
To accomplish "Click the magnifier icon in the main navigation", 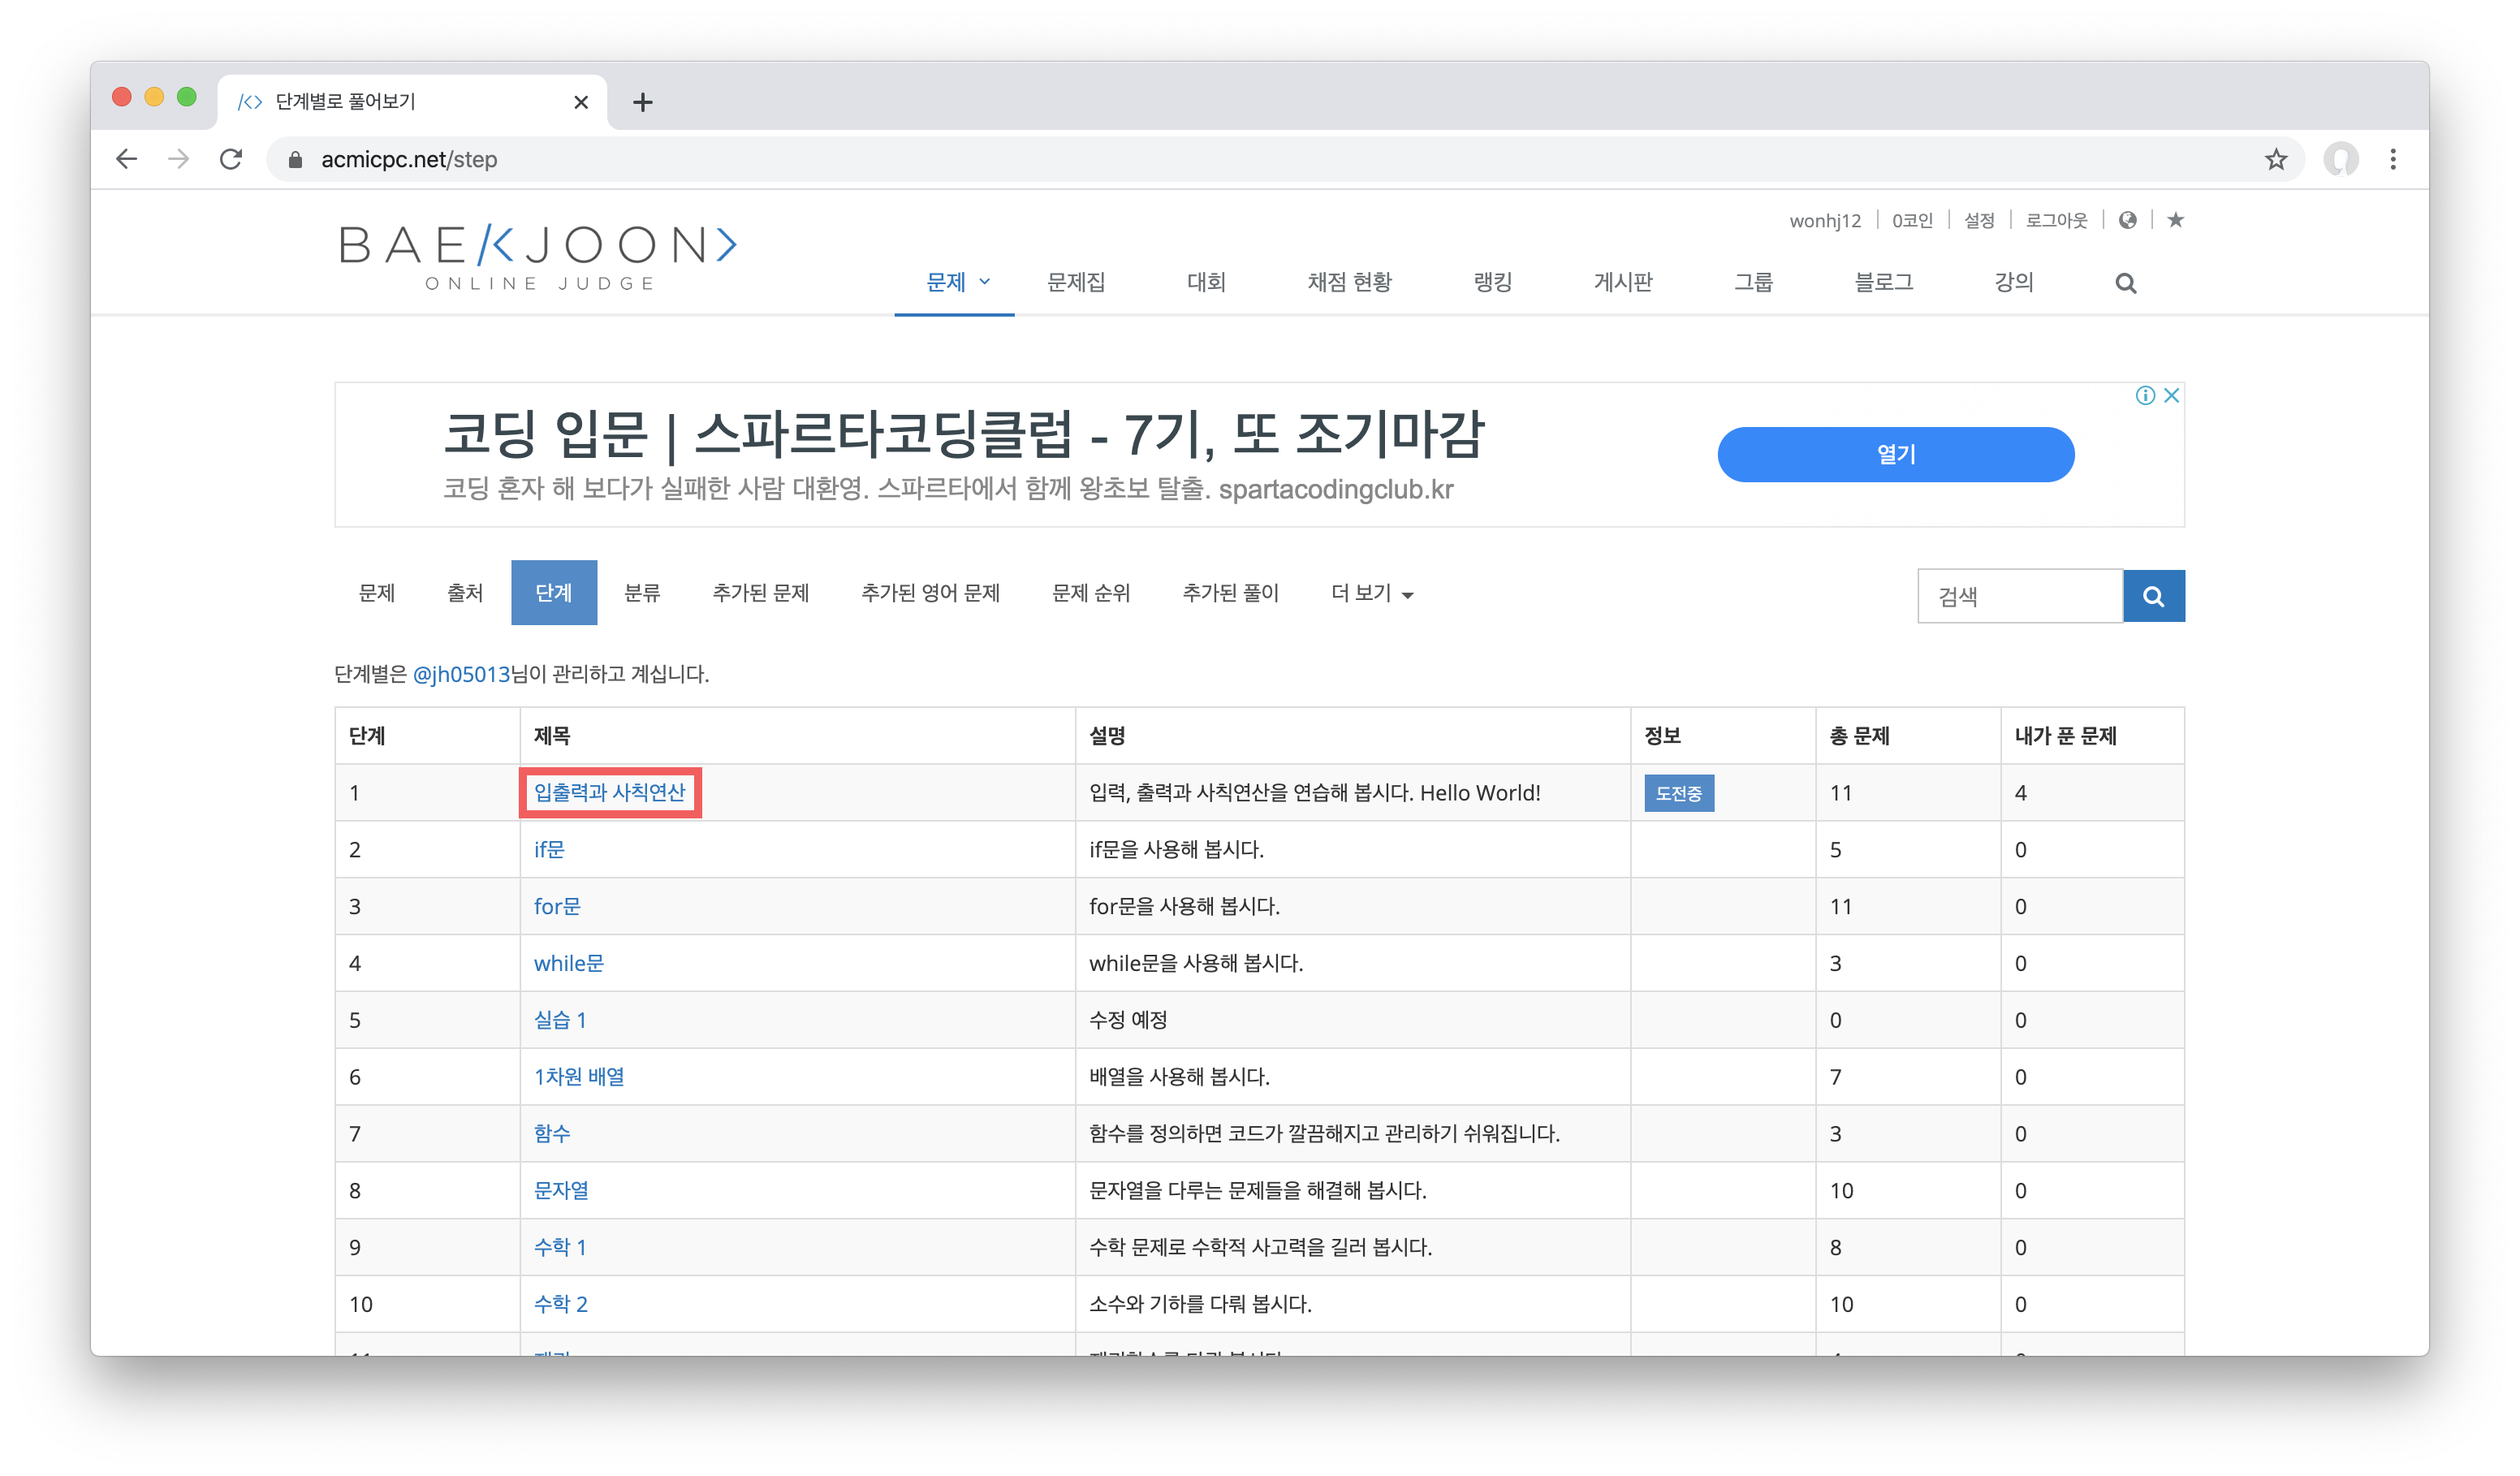I will click(x=2125, y=284).
